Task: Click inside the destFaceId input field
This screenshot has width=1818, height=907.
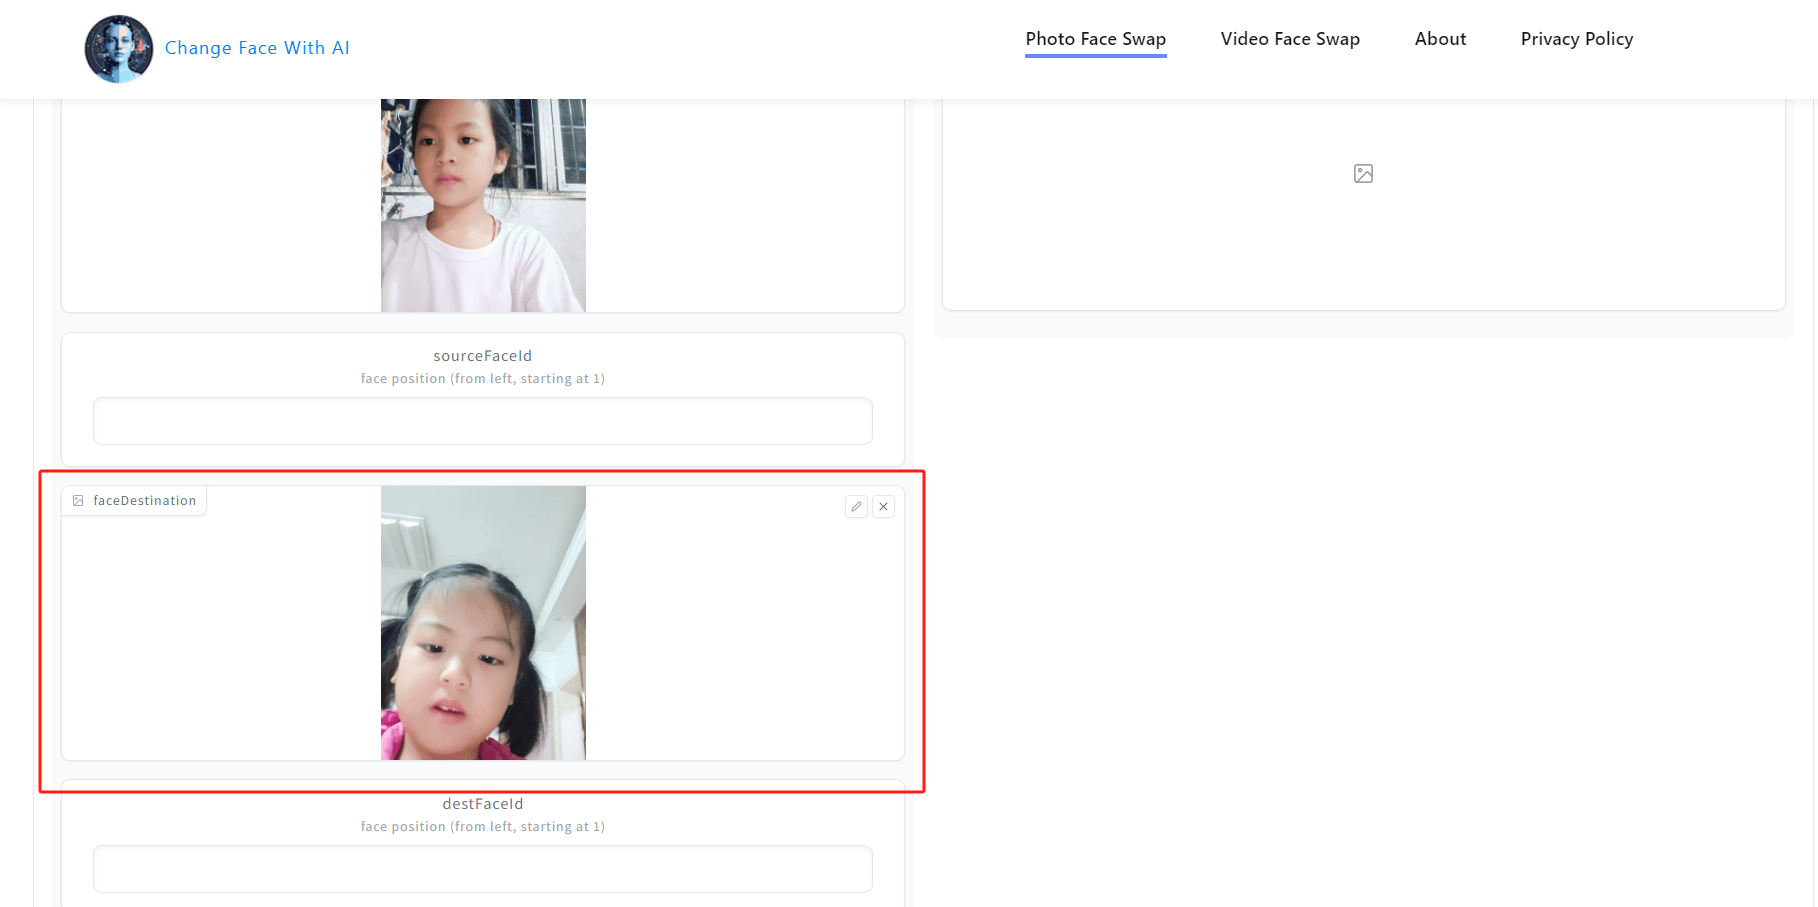Action: (x=482, y=869)
